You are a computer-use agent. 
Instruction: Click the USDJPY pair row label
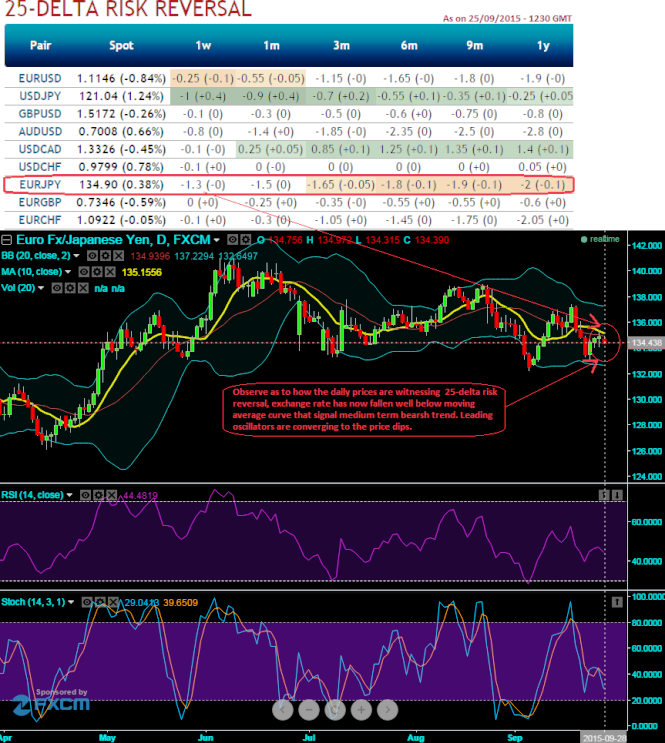point(40,96)
